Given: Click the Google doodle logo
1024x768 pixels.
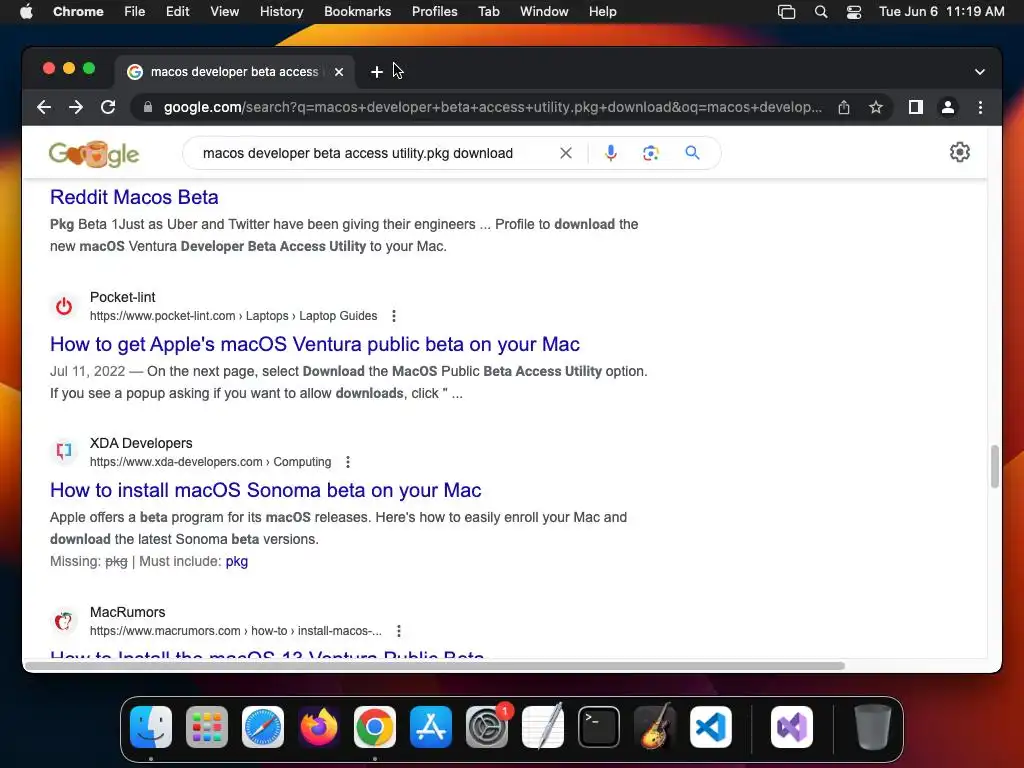Looking at the screenshot, I should [94, 154].
